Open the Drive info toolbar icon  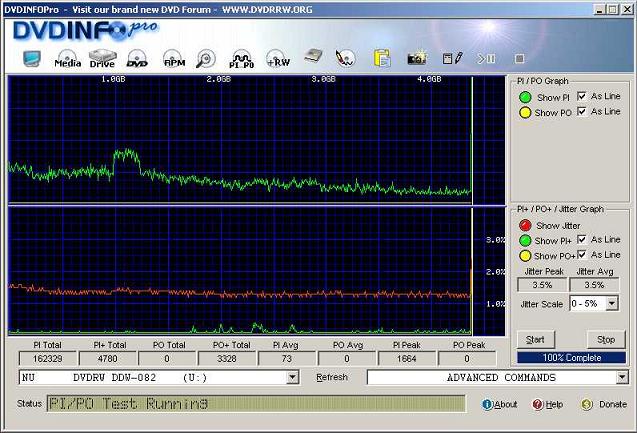(x=102, y=58)
